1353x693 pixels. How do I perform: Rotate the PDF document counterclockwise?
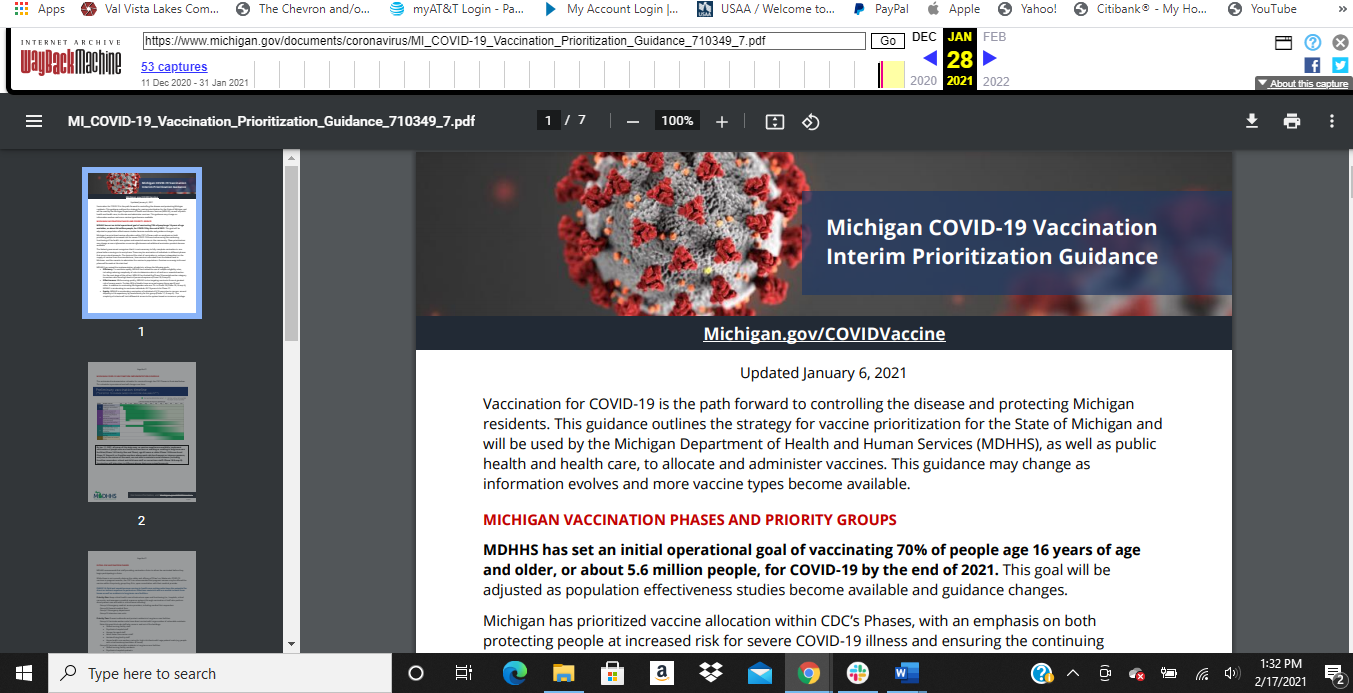pyautogui.click(x=811, y=121)
